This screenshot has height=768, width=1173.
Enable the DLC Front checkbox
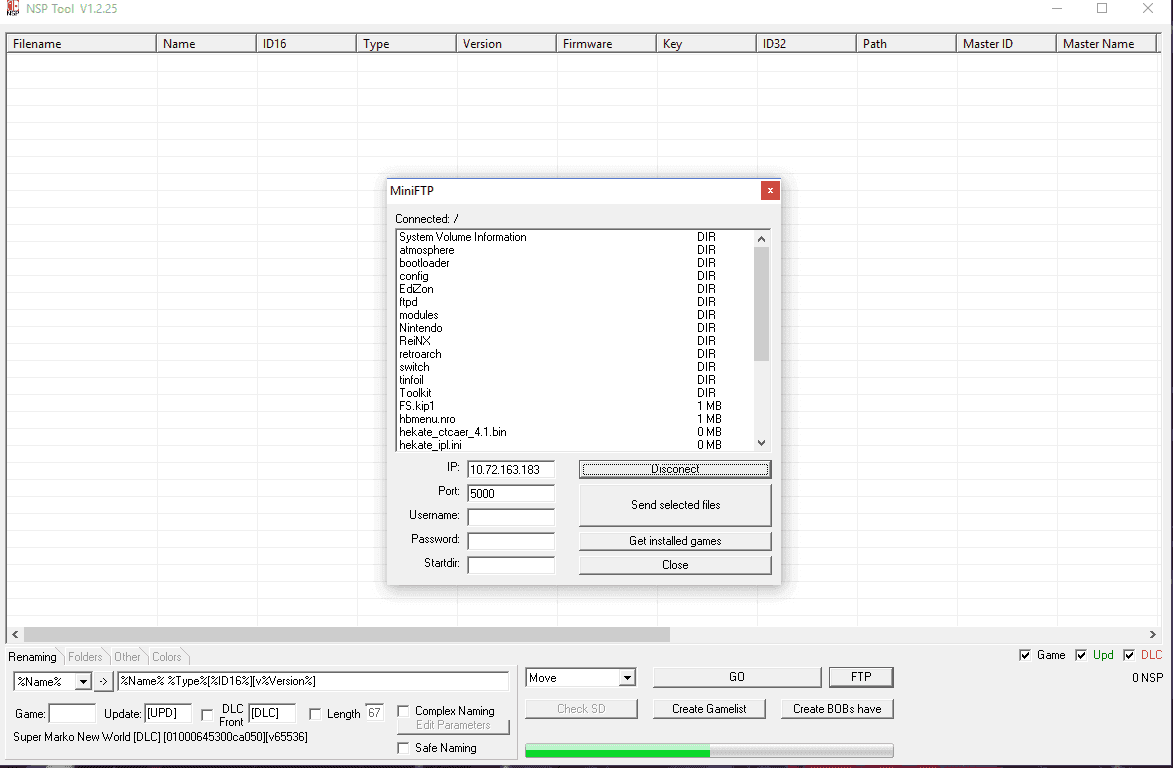pyautogui.click(x=207, y=715)
